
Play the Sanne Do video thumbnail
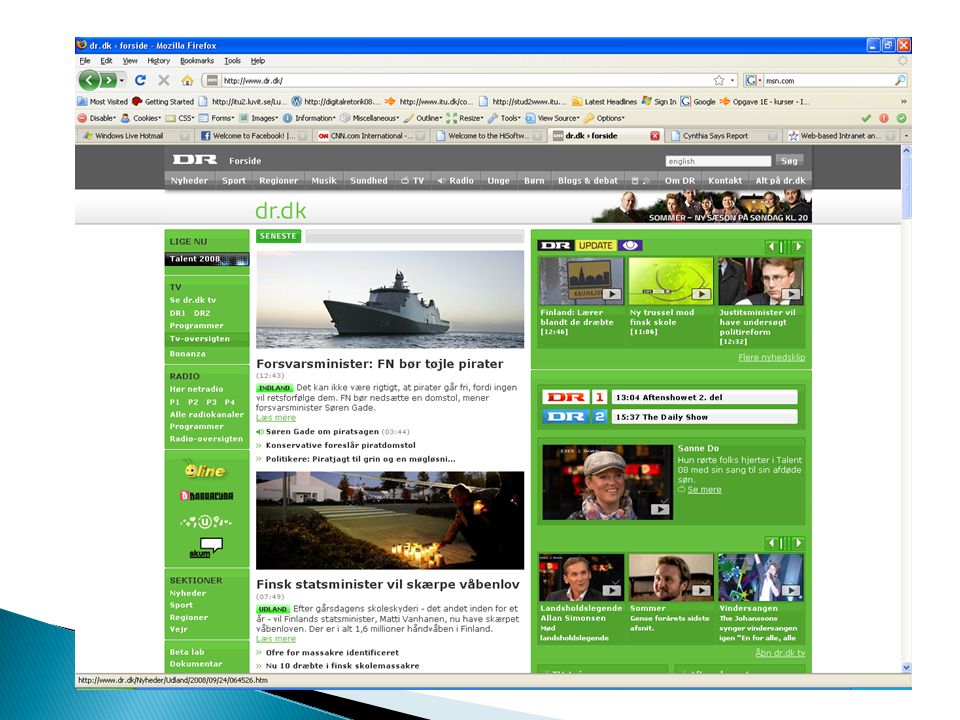(x=607, y=482)
